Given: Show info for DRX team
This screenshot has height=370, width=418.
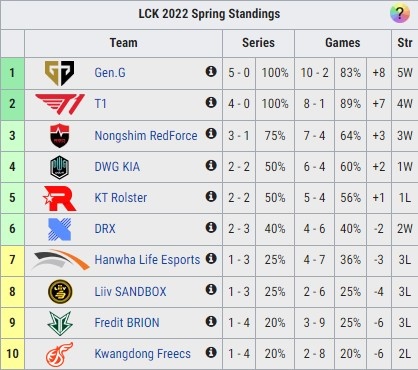Looking at the screenshot, I should tap(211, 227).
